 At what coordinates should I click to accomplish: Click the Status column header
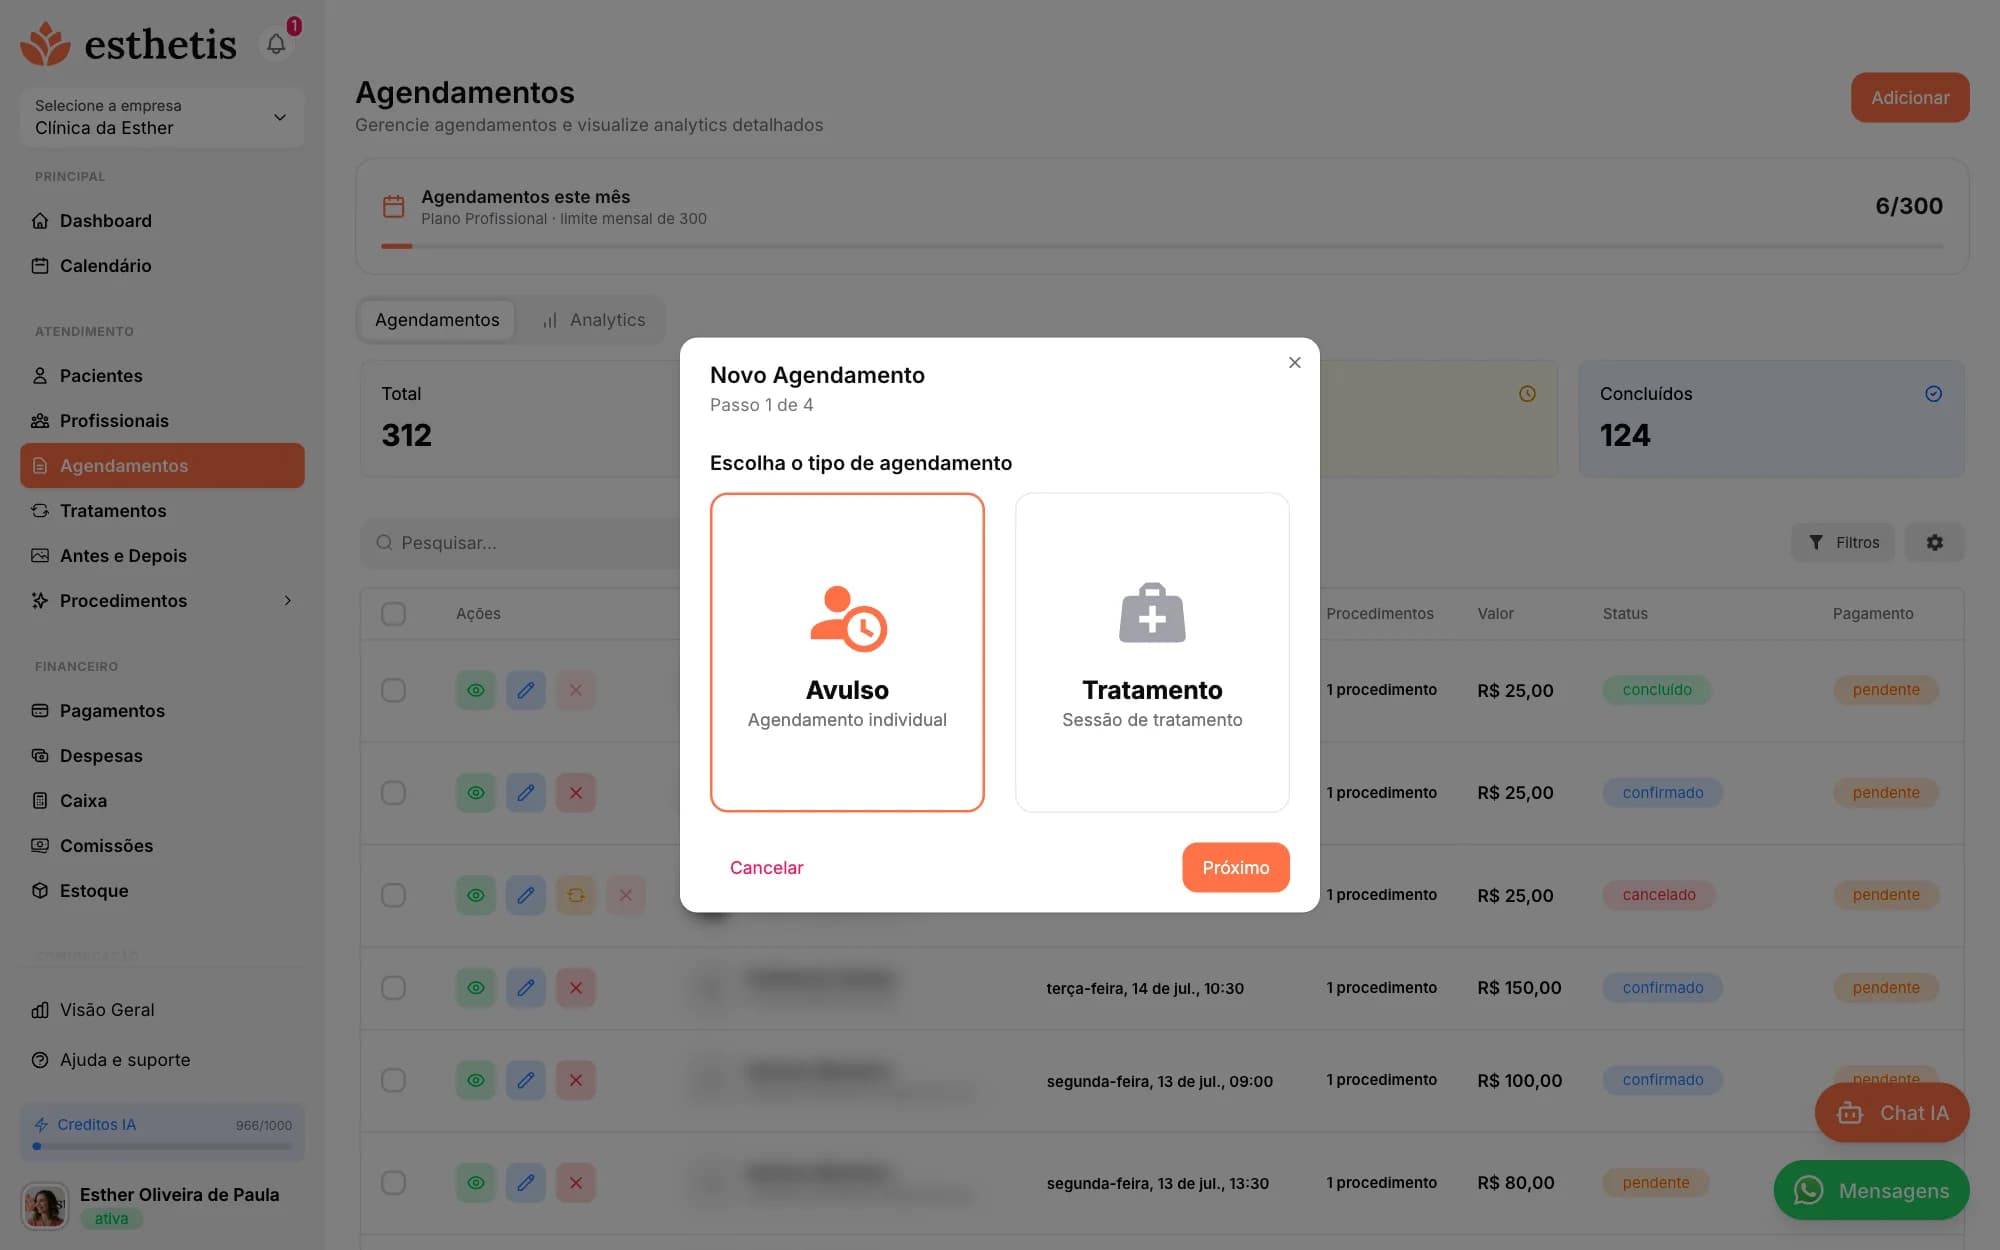(x=1625, y=613)
